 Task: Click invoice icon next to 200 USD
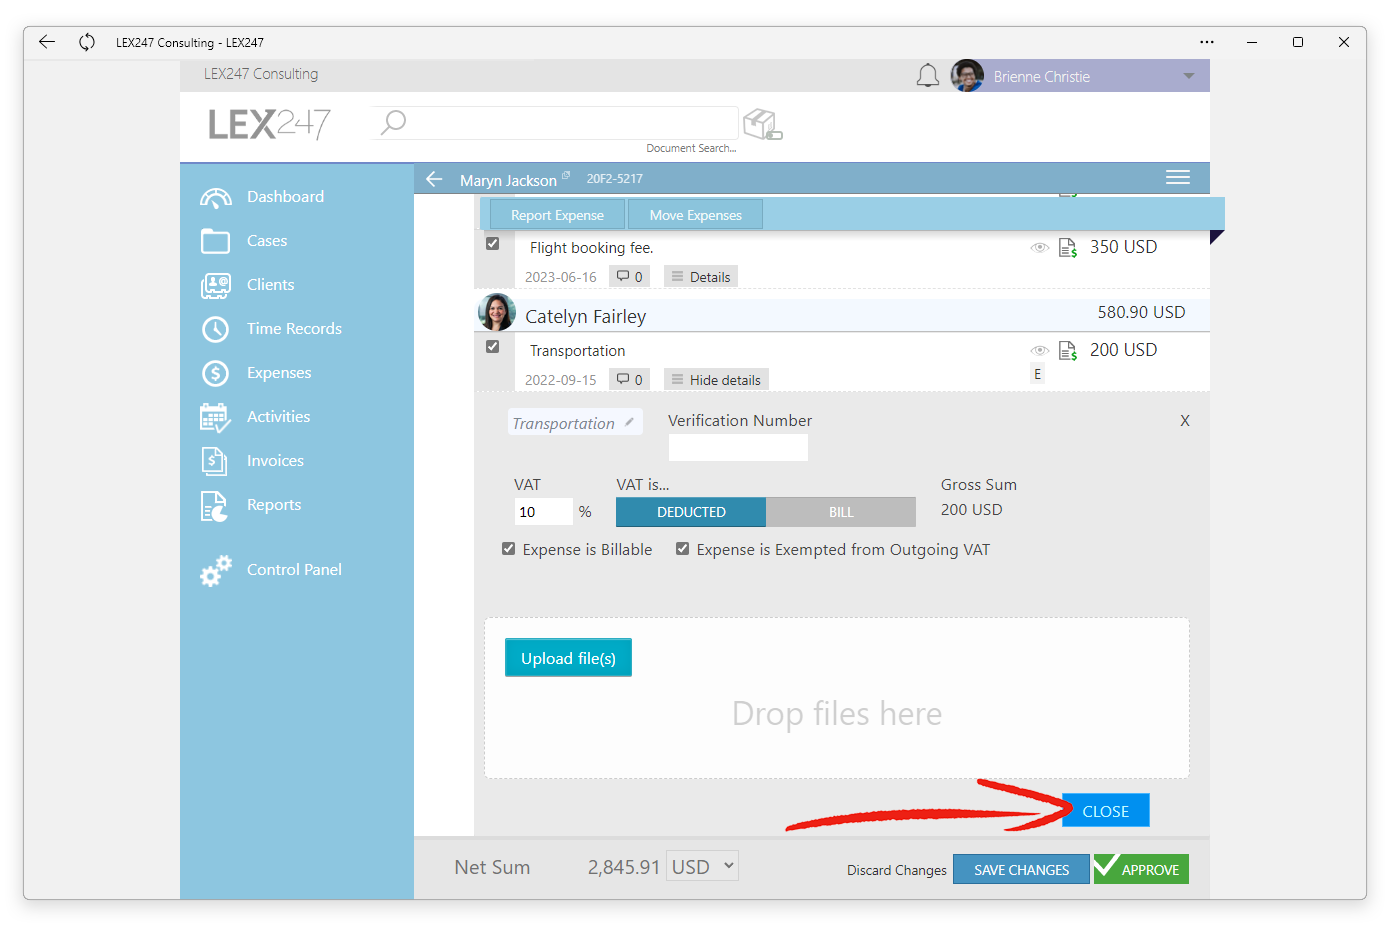1068,351
